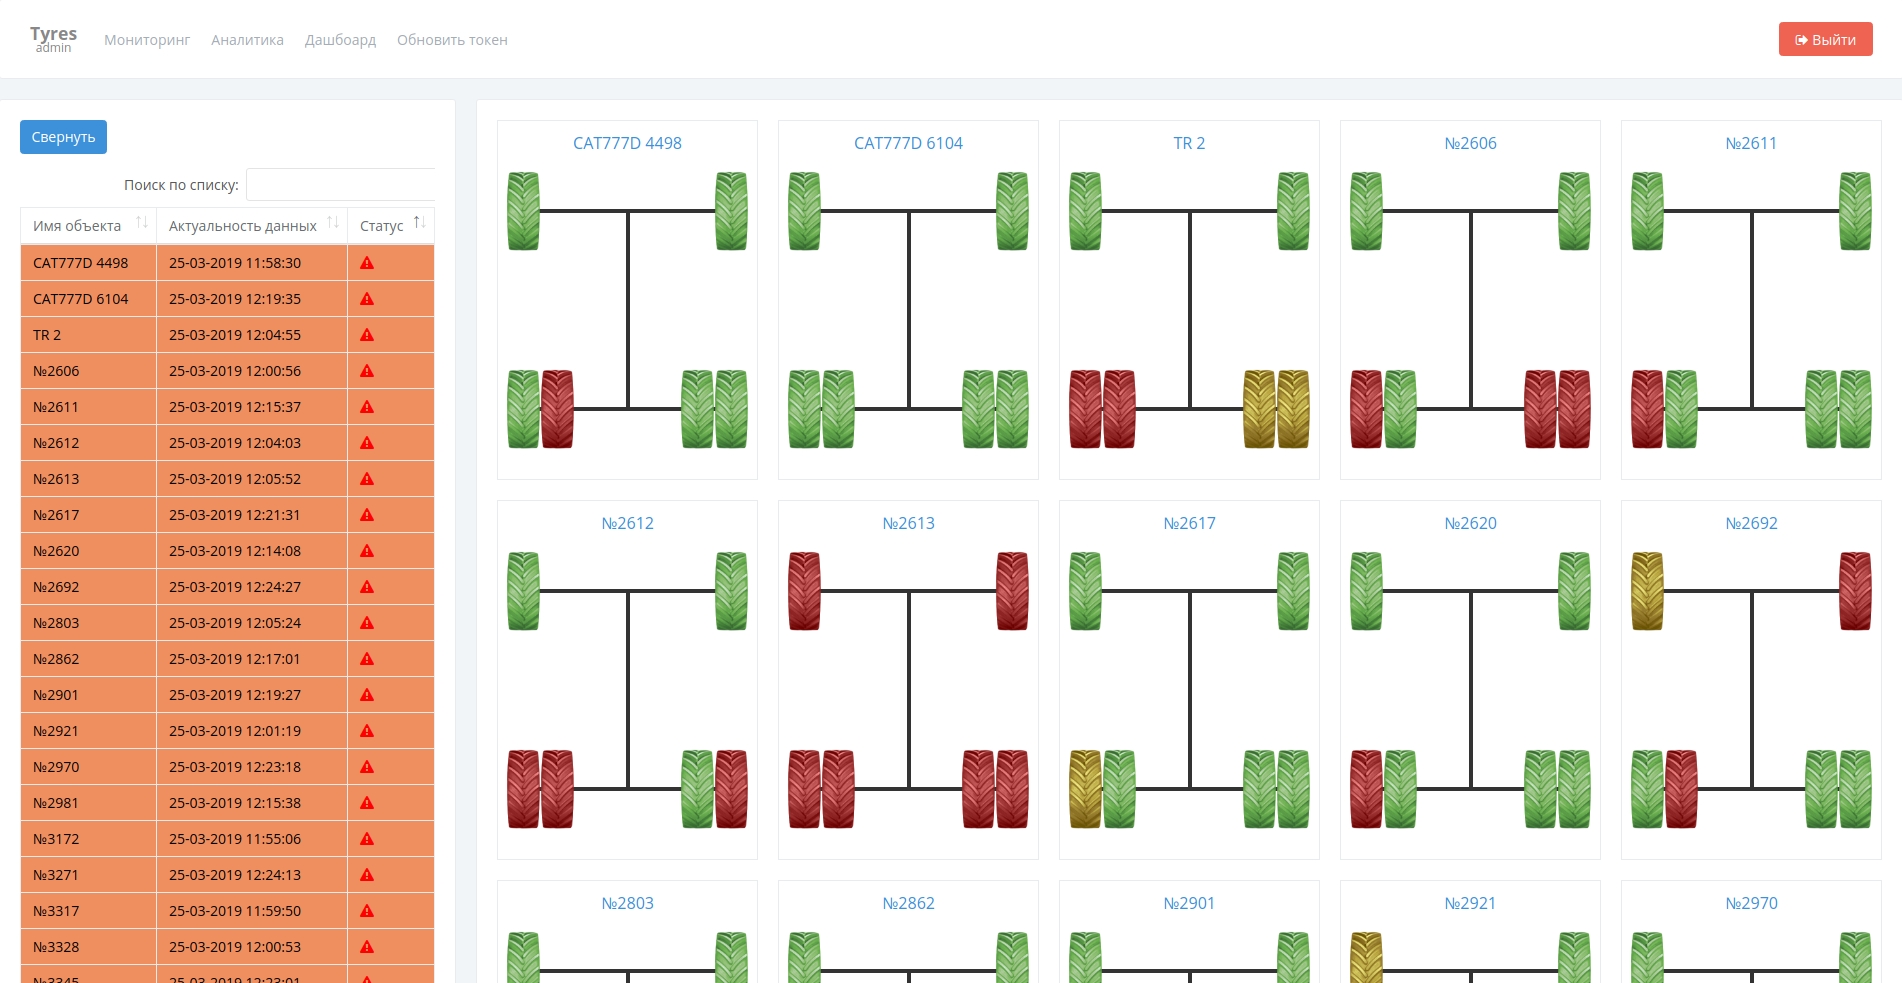The image size is (1902, 983).
Task: Open the TR 2 vehicle title link
Action: [x=1189, y=143]
